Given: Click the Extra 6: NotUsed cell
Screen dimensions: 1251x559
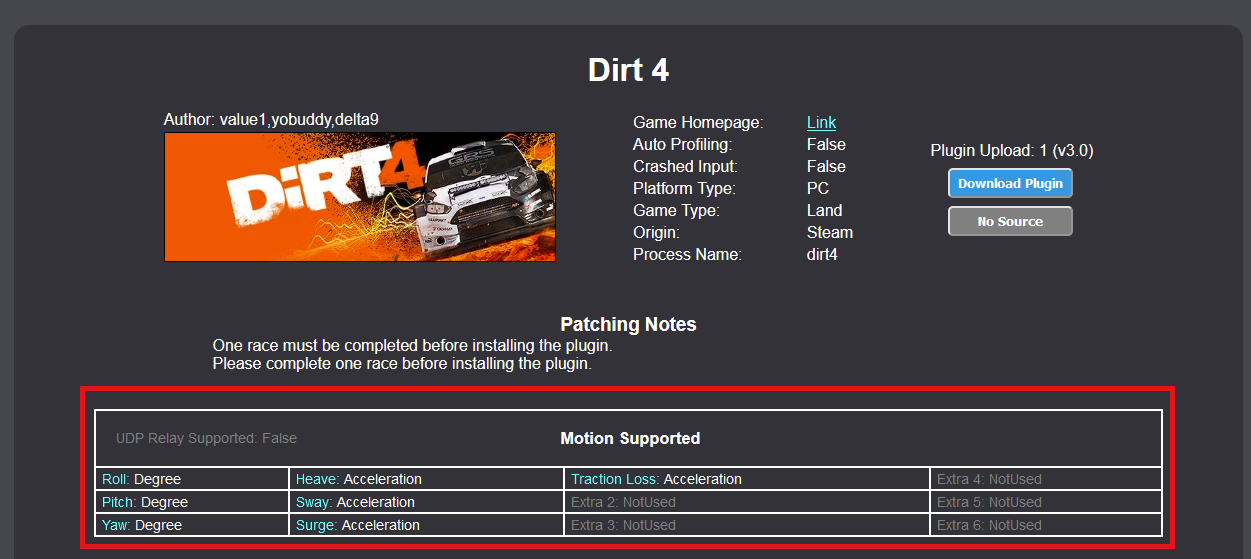Looking at the screenshot, I should click(1046, 525).
